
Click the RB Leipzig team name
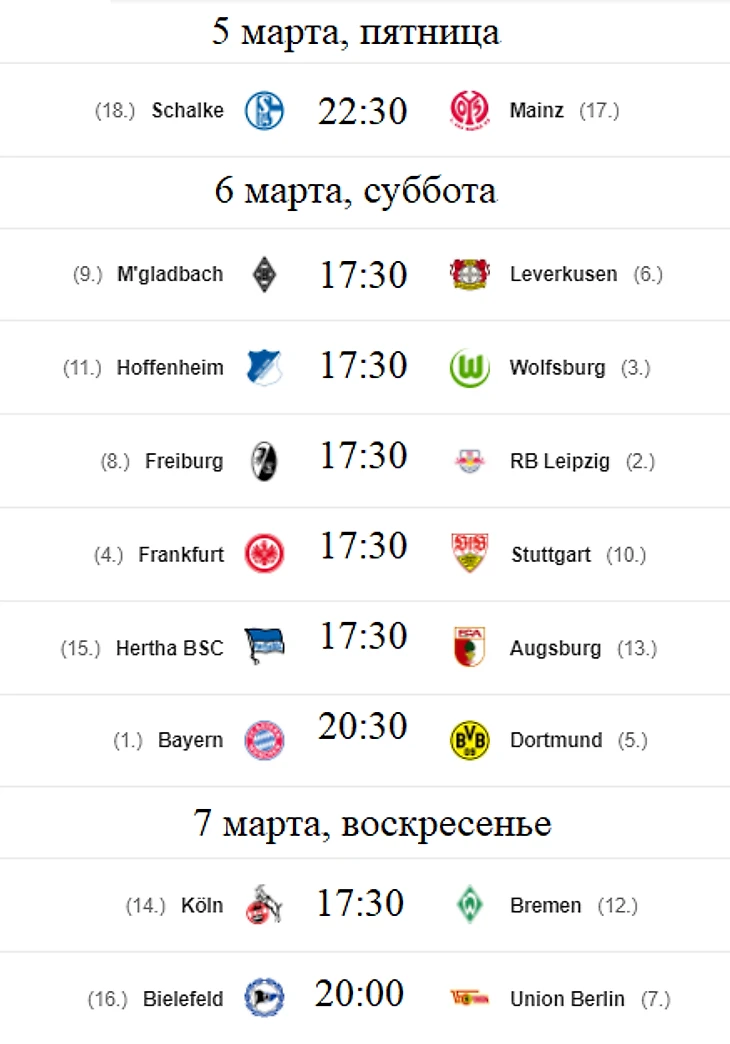tap(559, 461)
